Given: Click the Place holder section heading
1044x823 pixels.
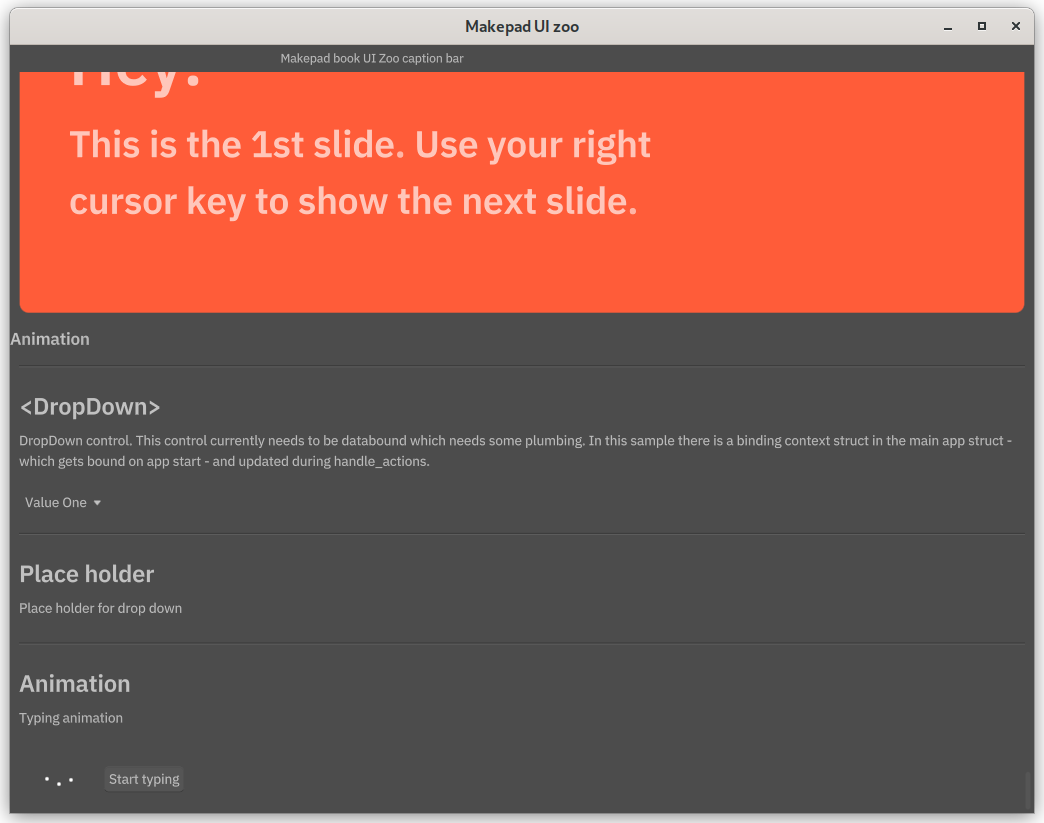Looking at the screenshot, I should [x=87, y=575].
